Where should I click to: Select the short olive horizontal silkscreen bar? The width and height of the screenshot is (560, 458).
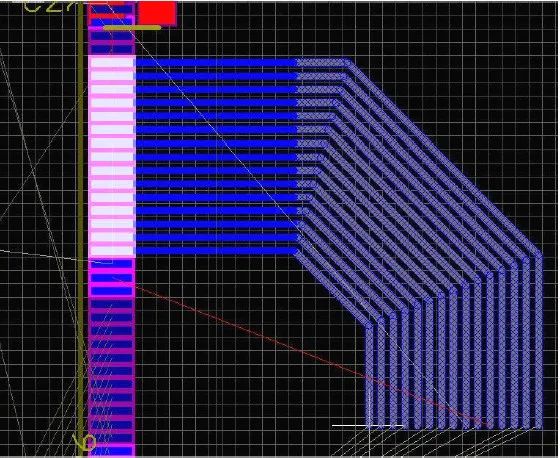point(132,28)
